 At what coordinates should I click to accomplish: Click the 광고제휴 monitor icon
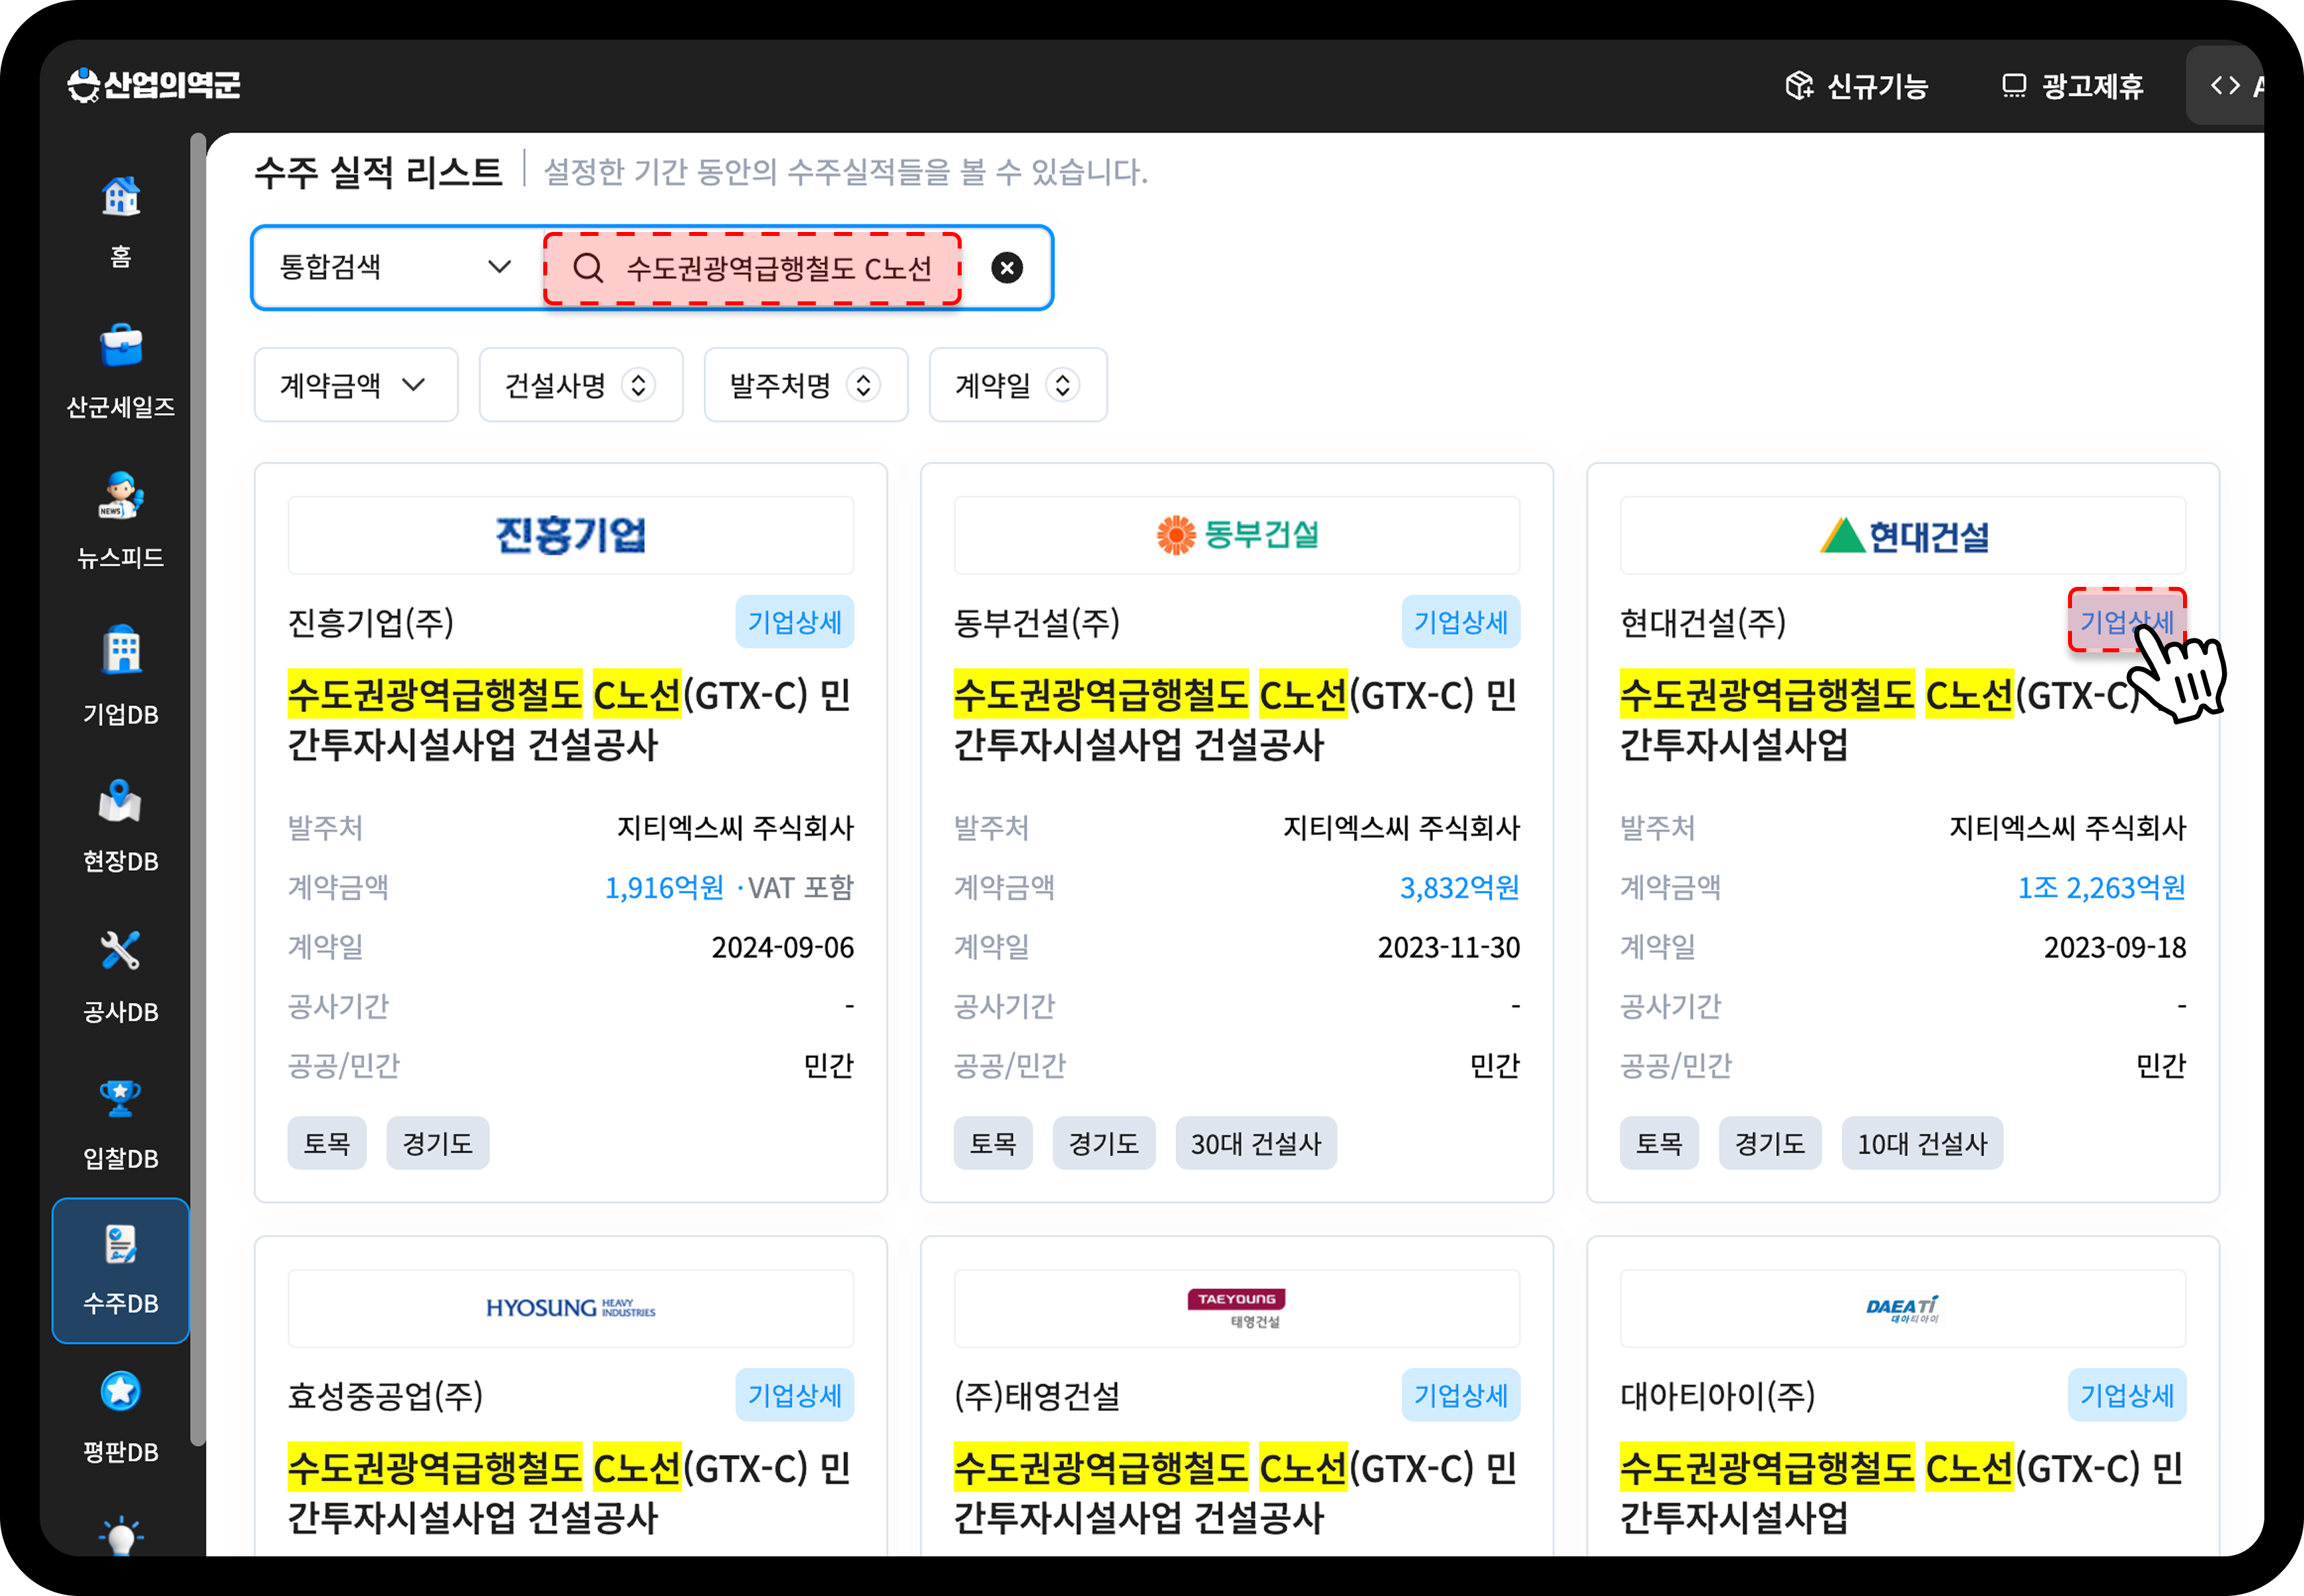2014,86
